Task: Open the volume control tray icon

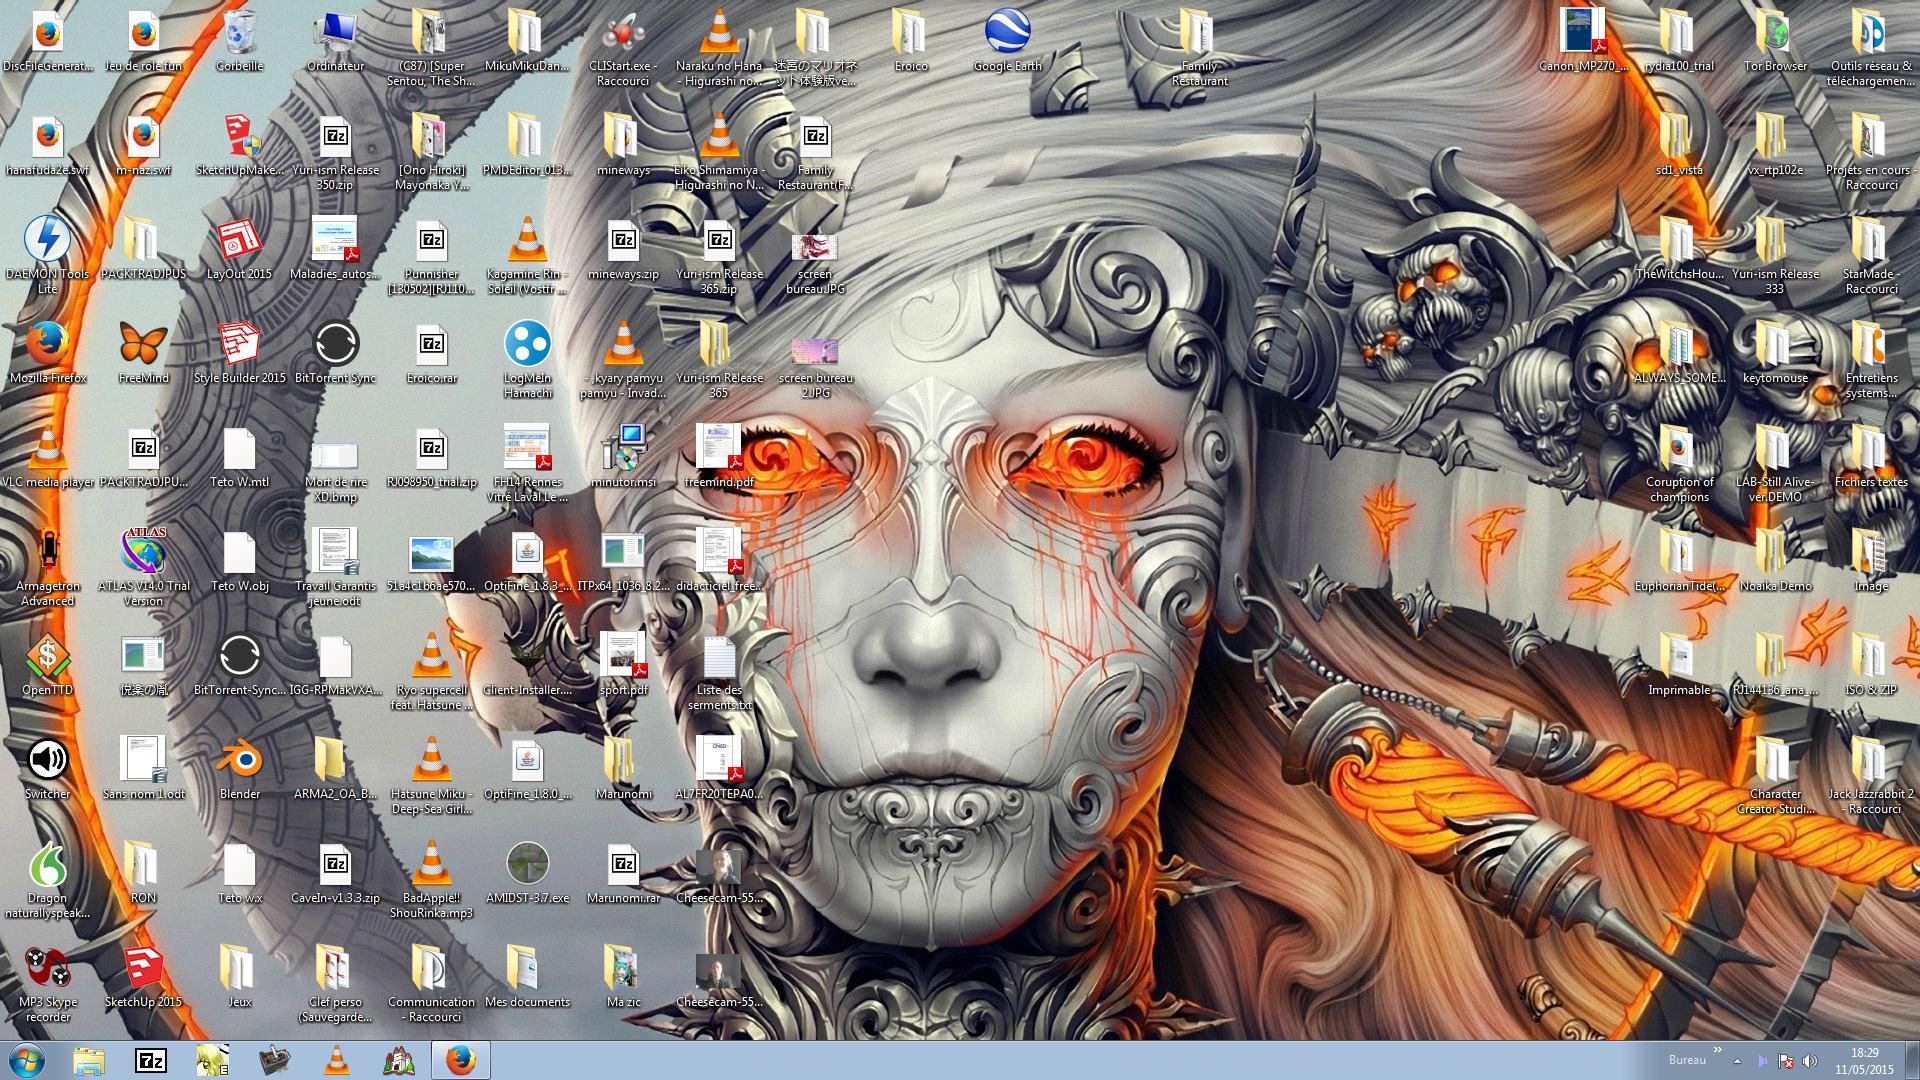Action: click(1809, 1061)
